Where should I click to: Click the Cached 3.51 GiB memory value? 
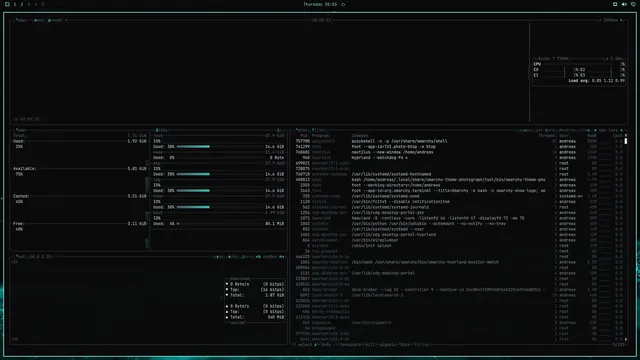(137, 196)
